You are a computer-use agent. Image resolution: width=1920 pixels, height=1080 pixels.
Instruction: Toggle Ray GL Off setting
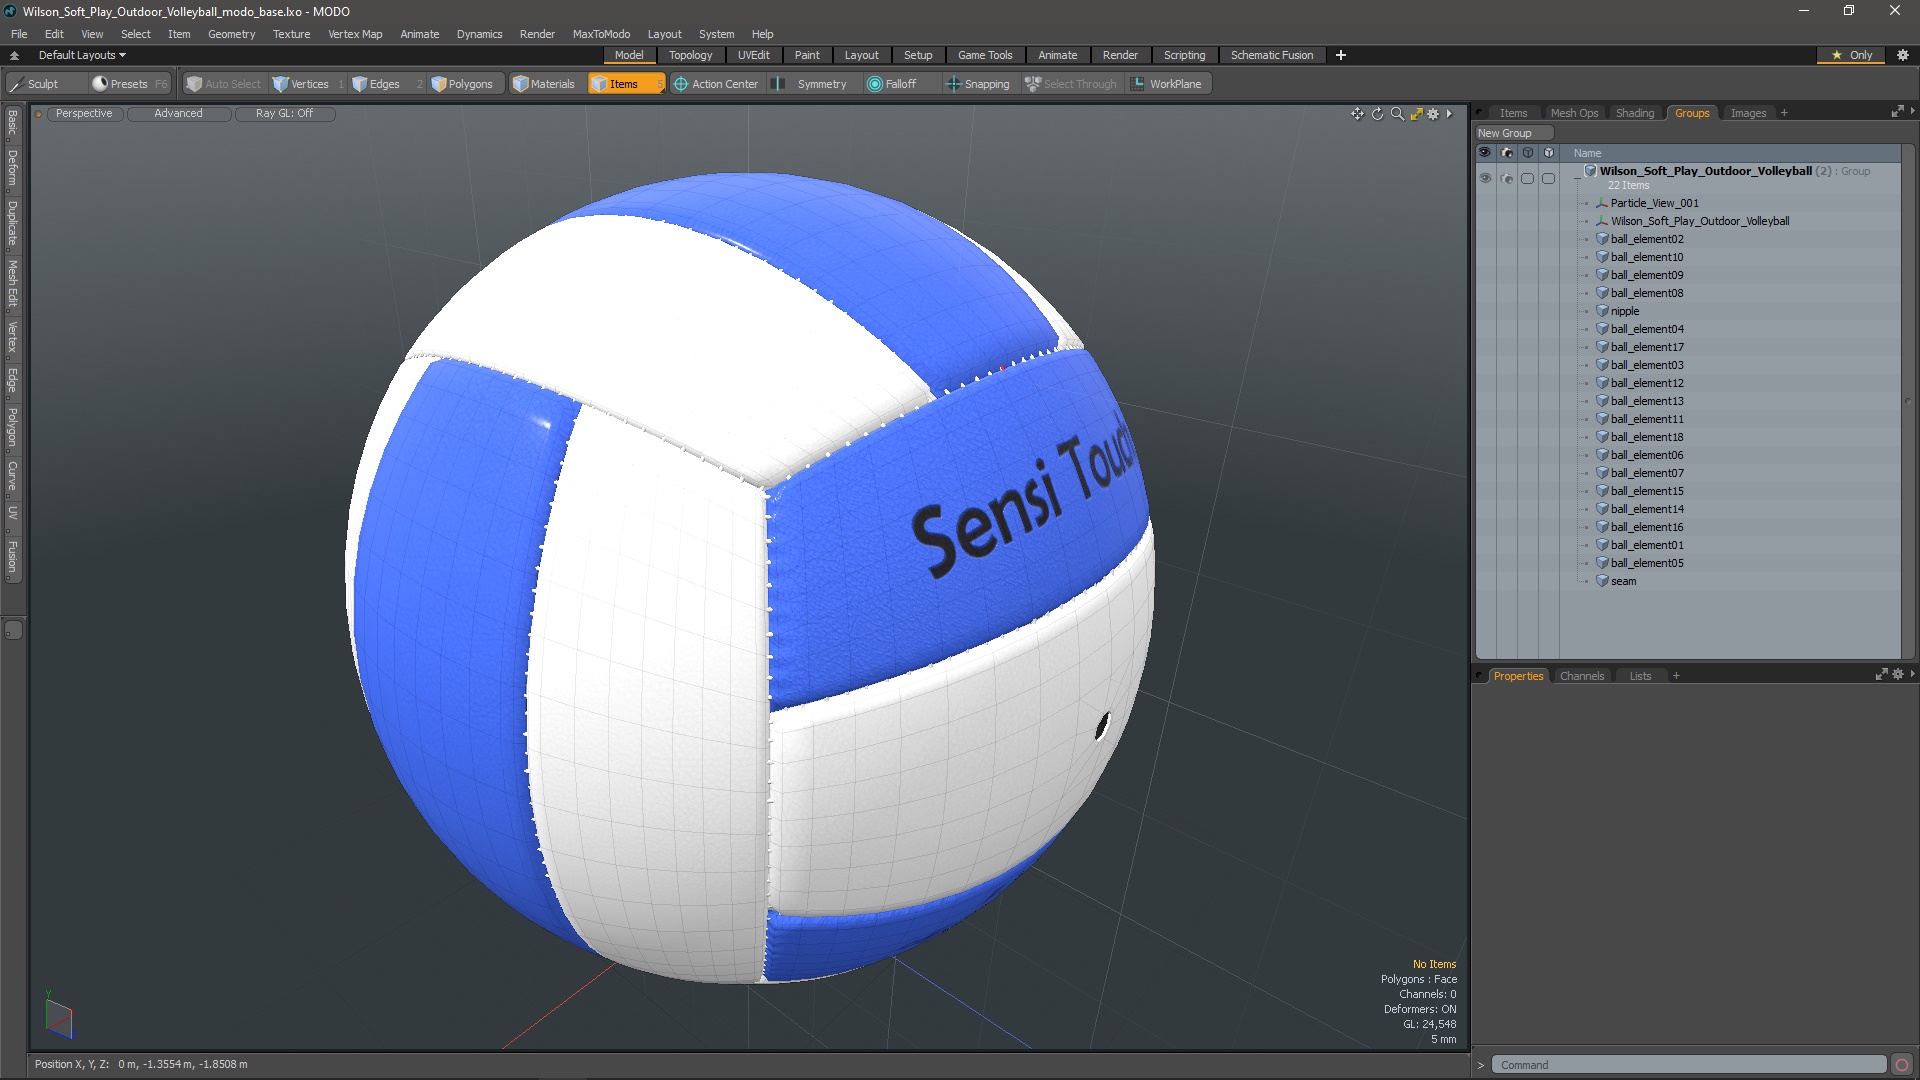[284, 114]
